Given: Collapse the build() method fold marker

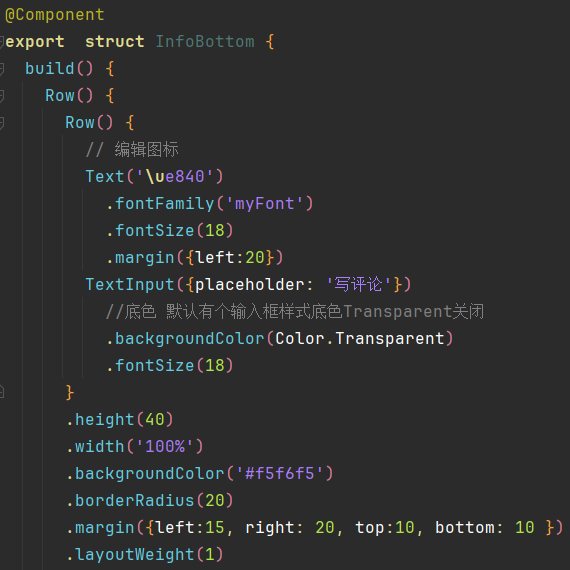Looking at the screenshot, I should (1, 69).
